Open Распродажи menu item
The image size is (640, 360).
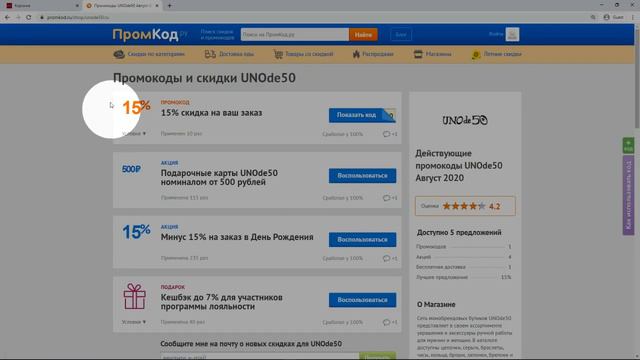click(x=378, y=54)
